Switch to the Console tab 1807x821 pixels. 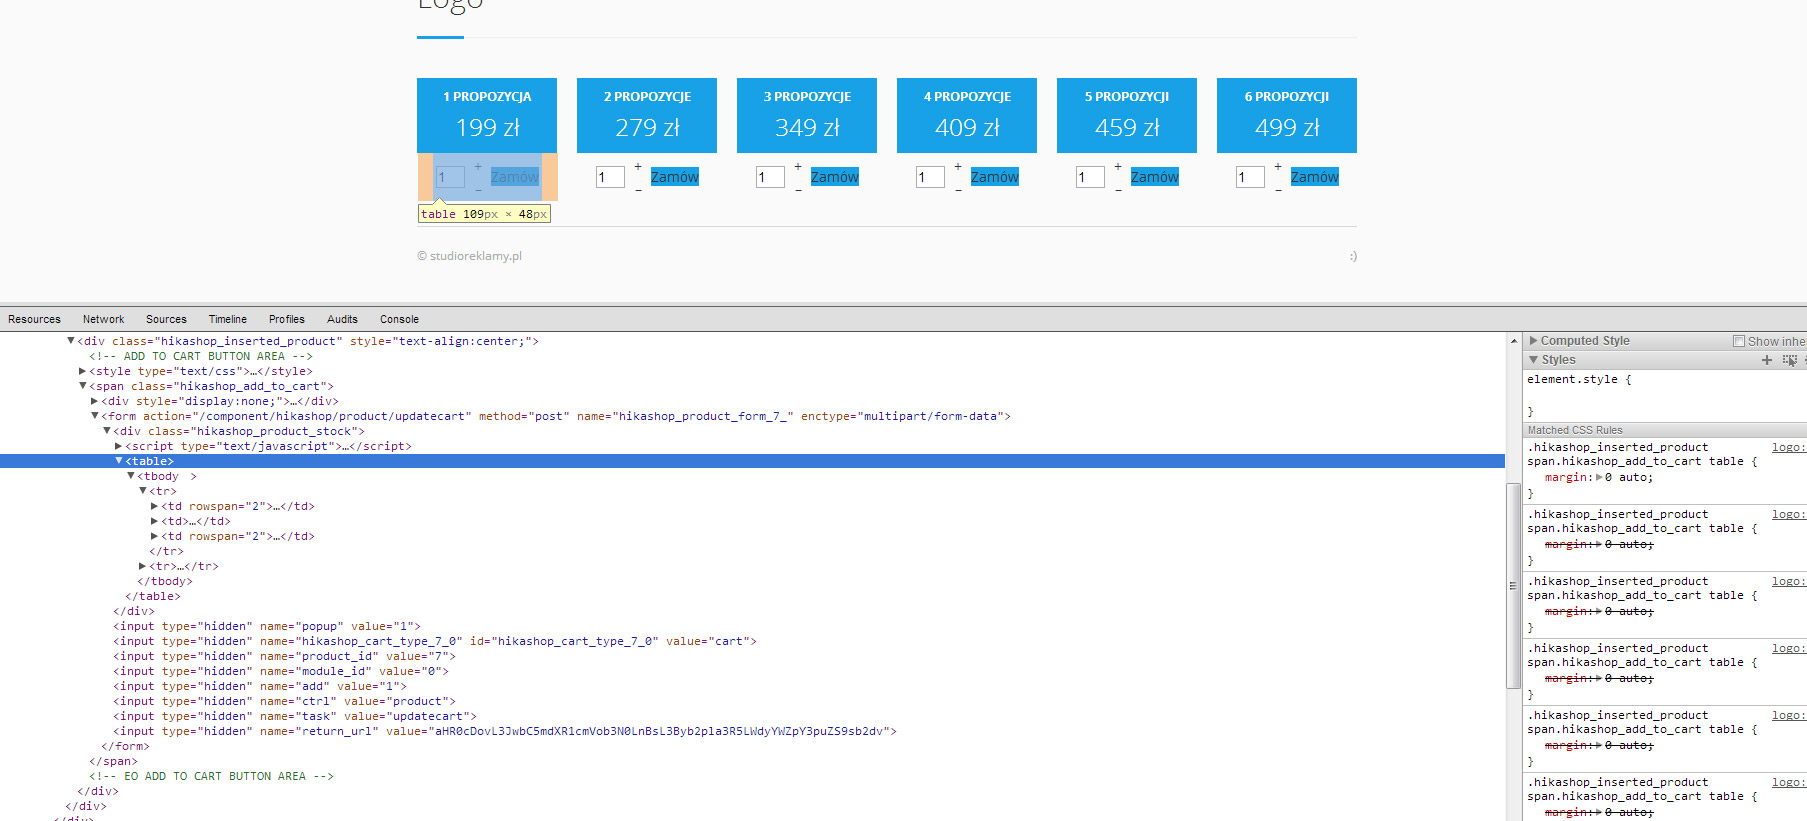[399, 320]
